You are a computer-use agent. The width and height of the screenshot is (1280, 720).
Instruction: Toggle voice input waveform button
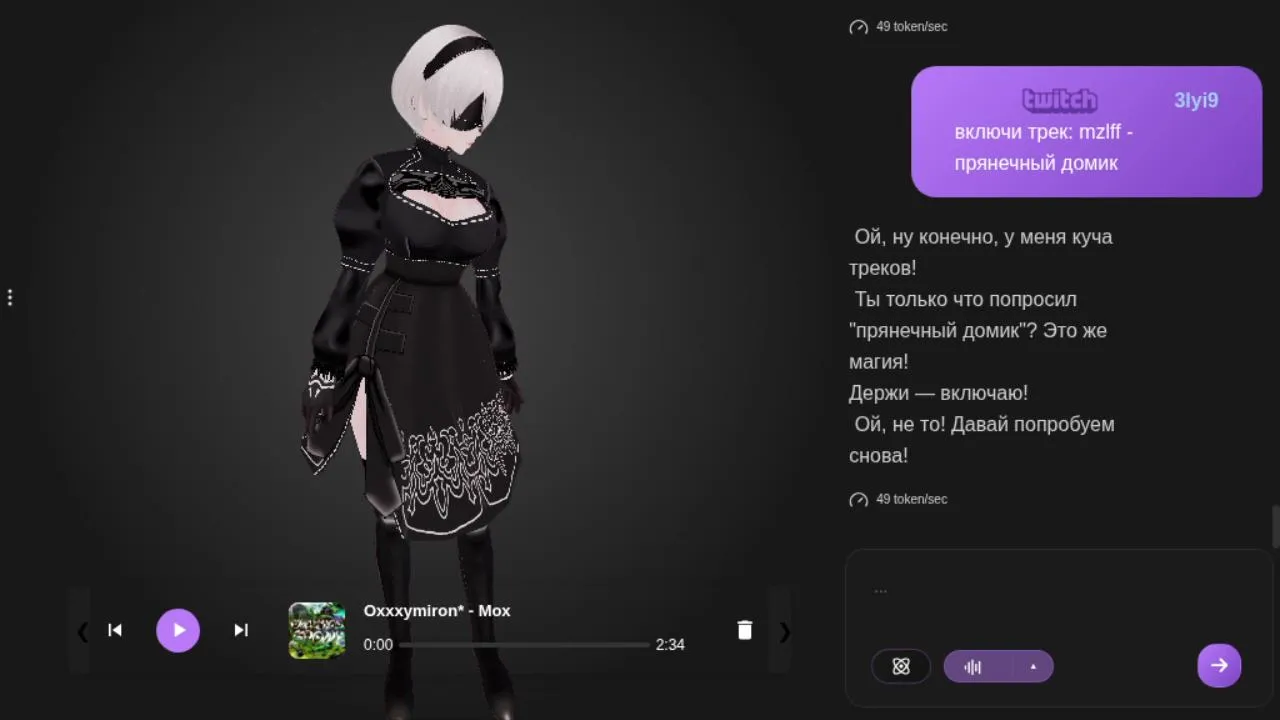pos(973,667)
